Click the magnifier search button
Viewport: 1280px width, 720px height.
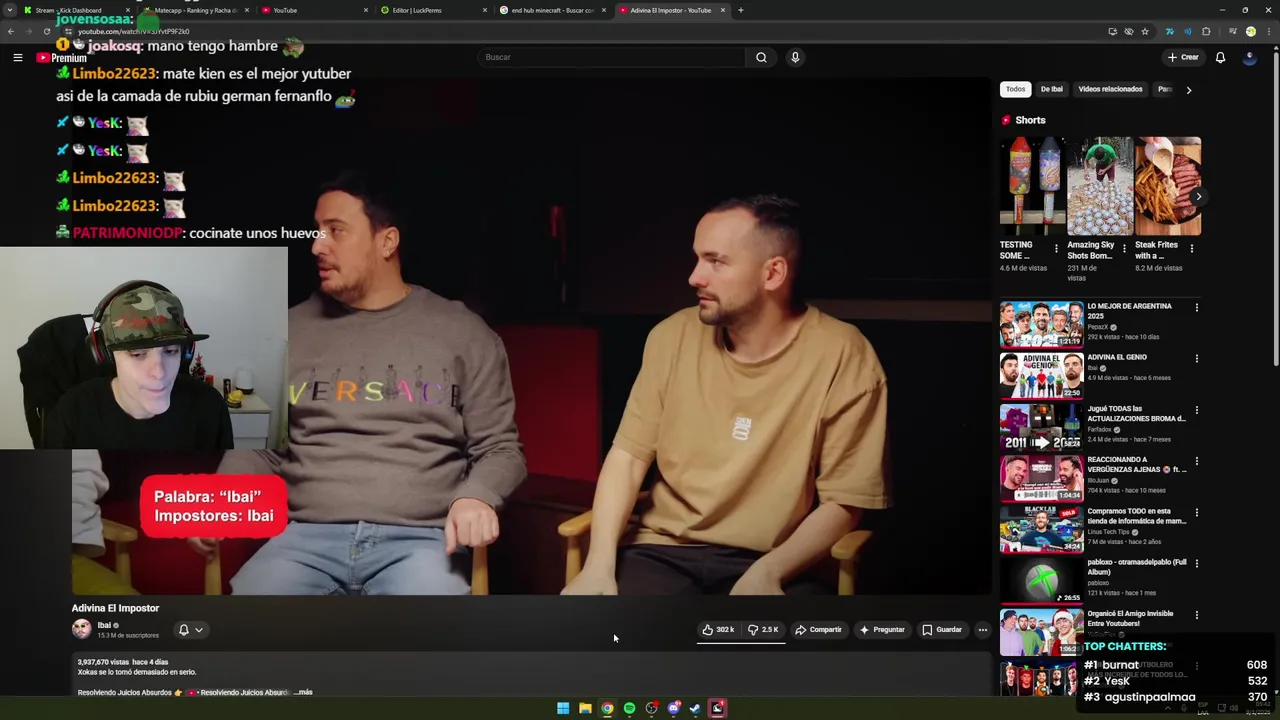point(761,57)
